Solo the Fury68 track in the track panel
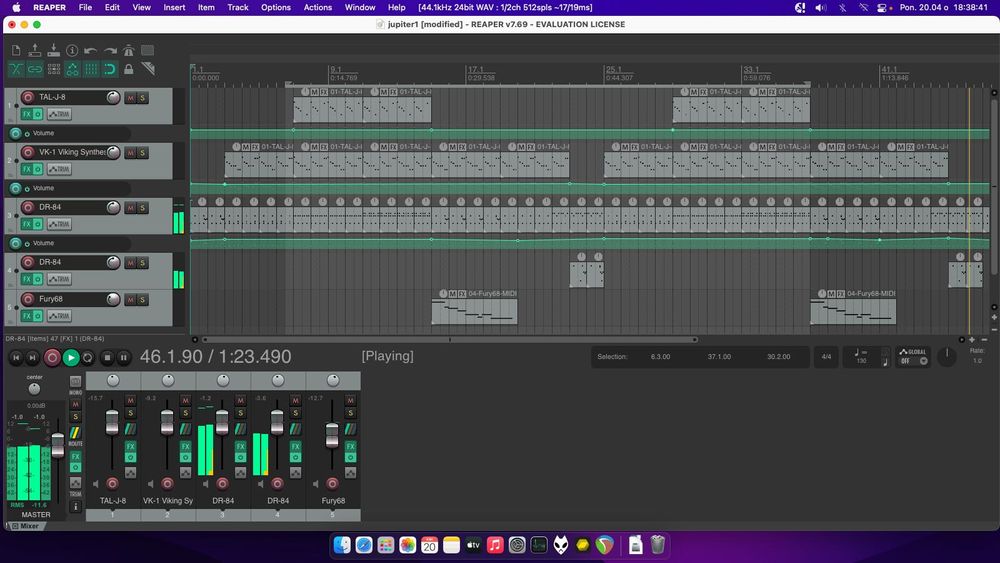The height and width of the screenshot is (563, 1000). point(143,299)
